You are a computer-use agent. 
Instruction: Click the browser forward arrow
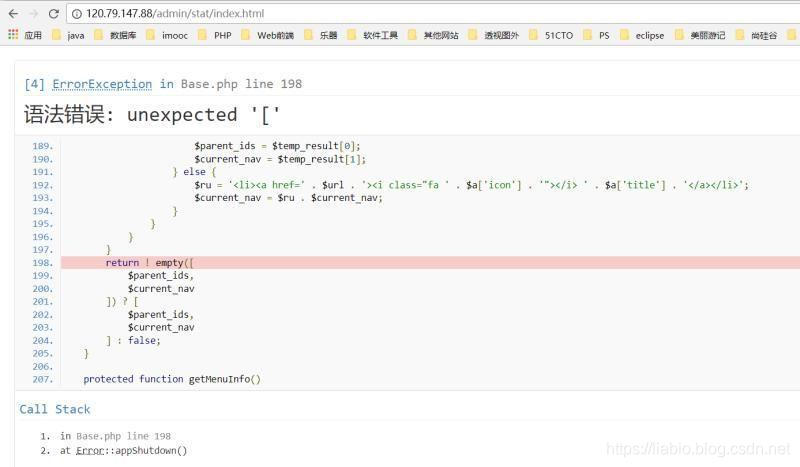[x=34, y=14]
